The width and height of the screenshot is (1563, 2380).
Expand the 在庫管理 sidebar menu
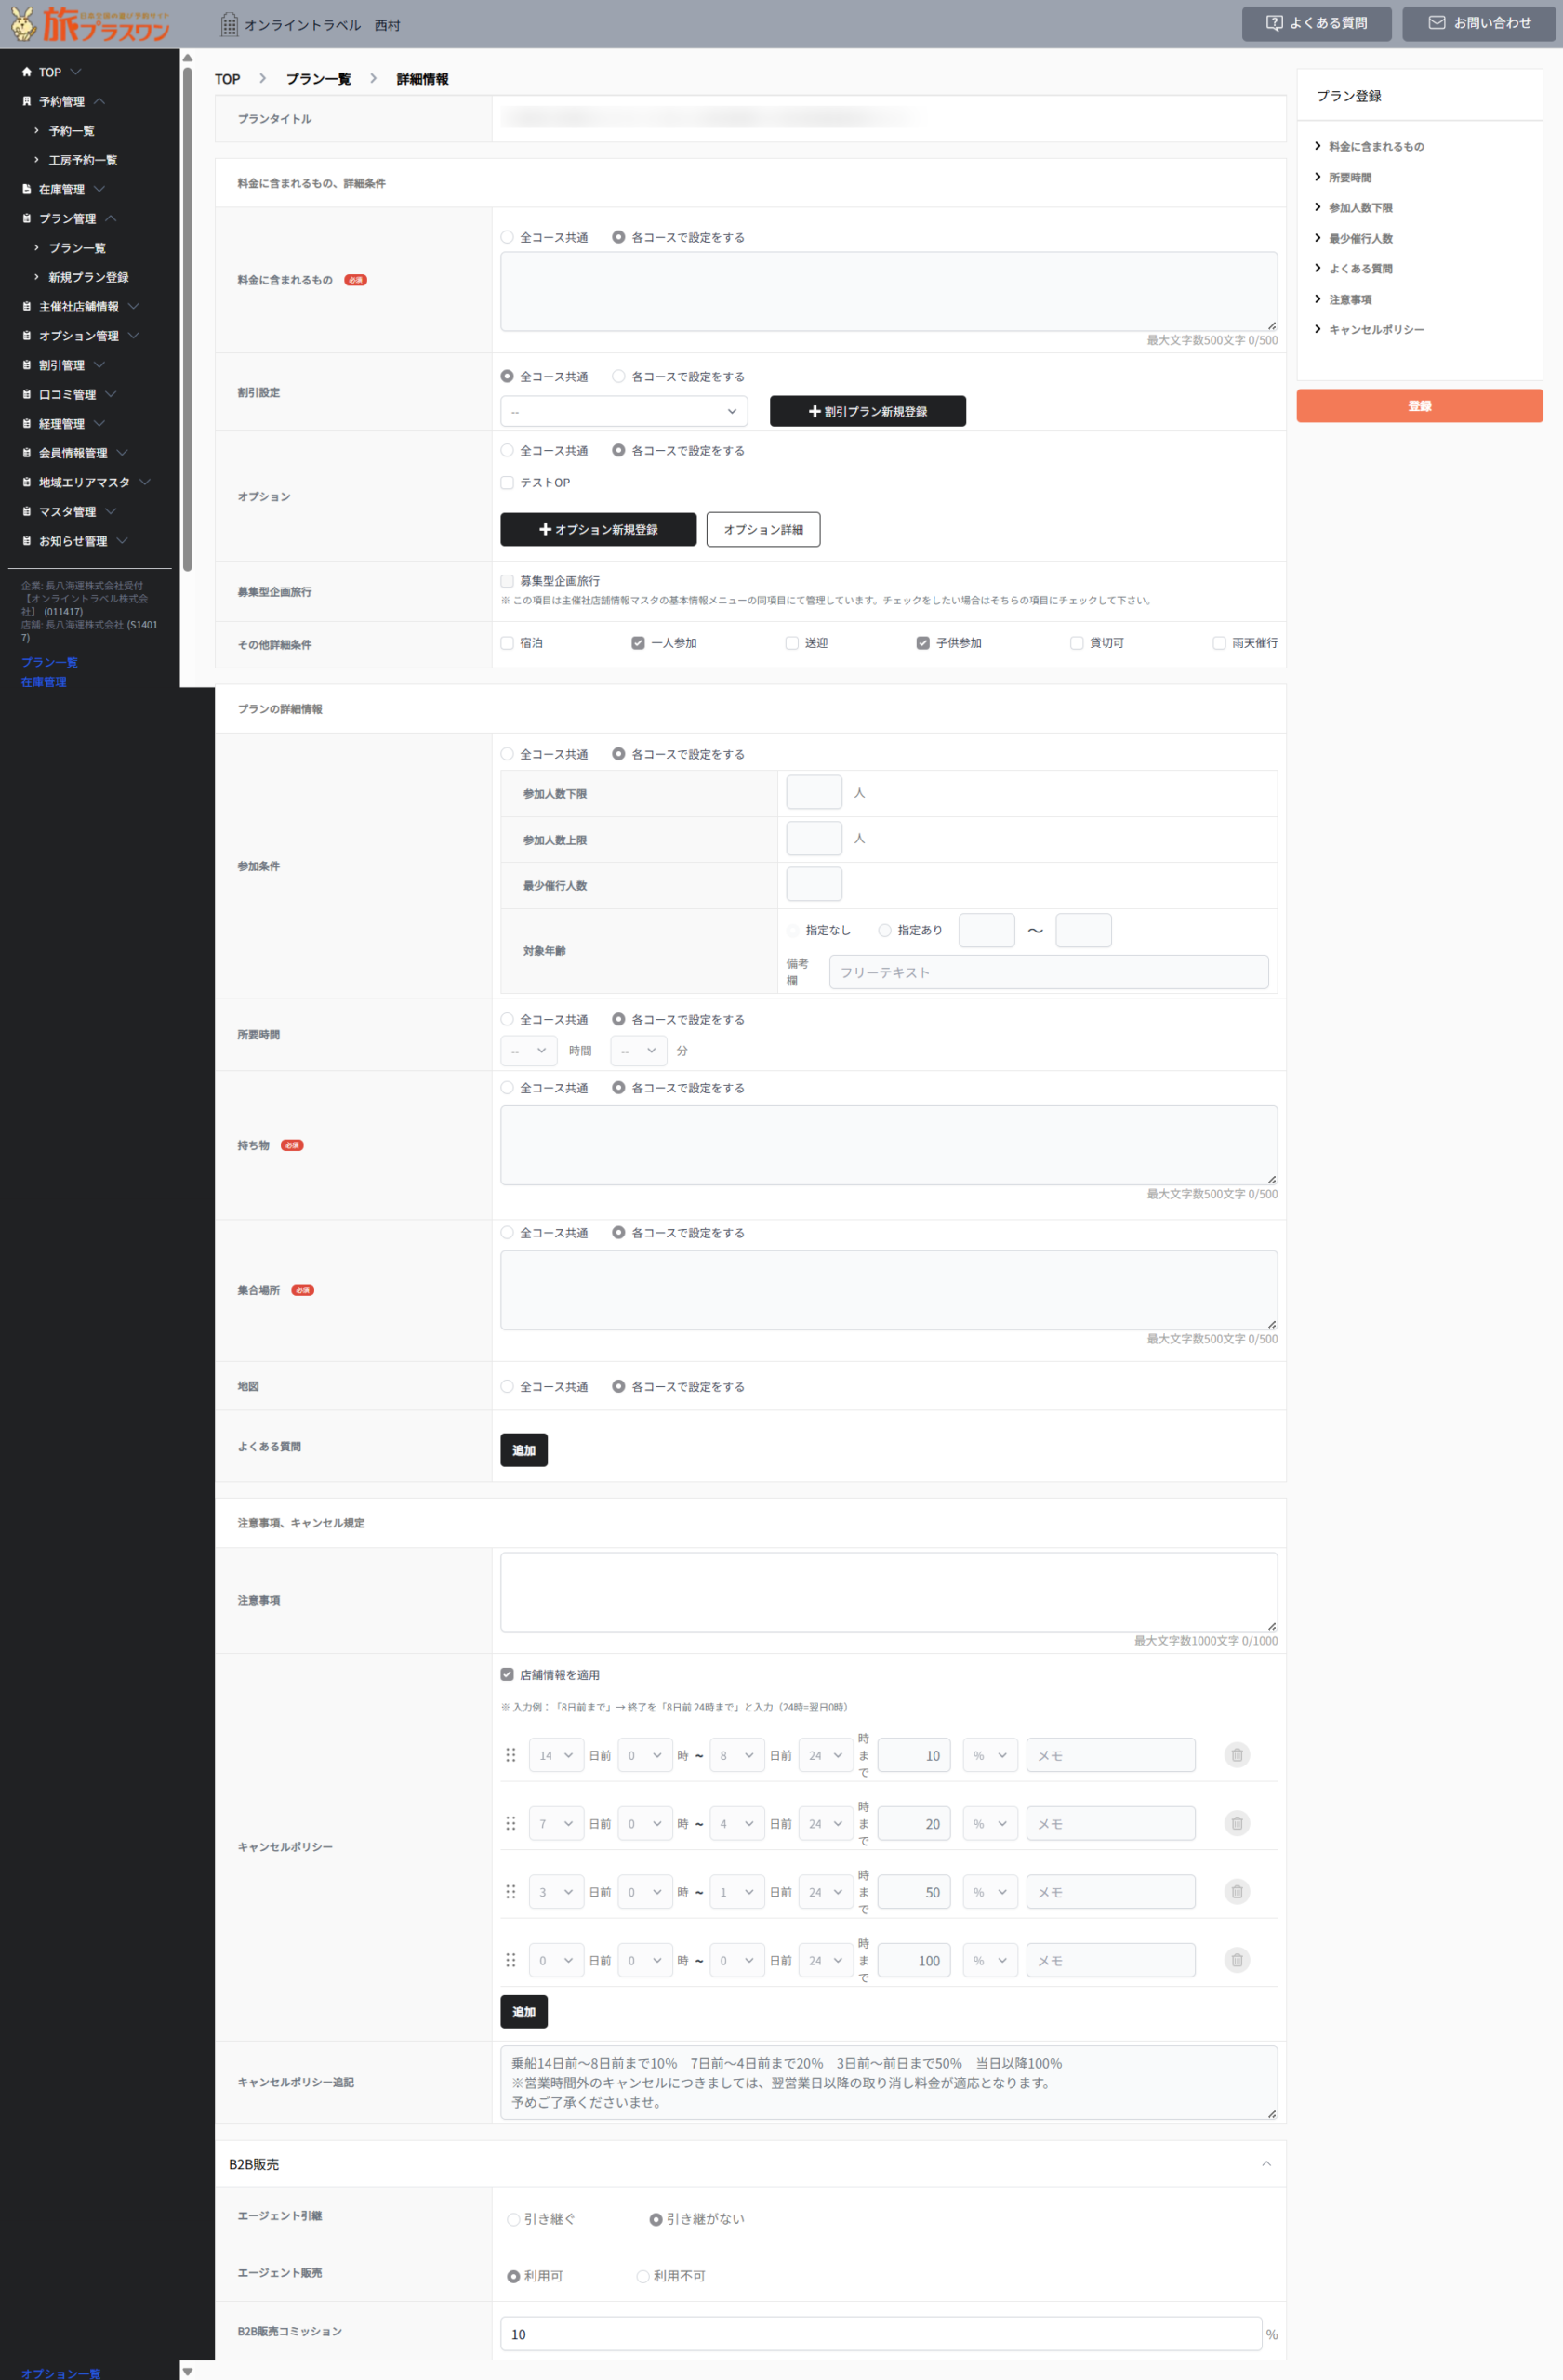pyautogui.click(x=62, y=189)
